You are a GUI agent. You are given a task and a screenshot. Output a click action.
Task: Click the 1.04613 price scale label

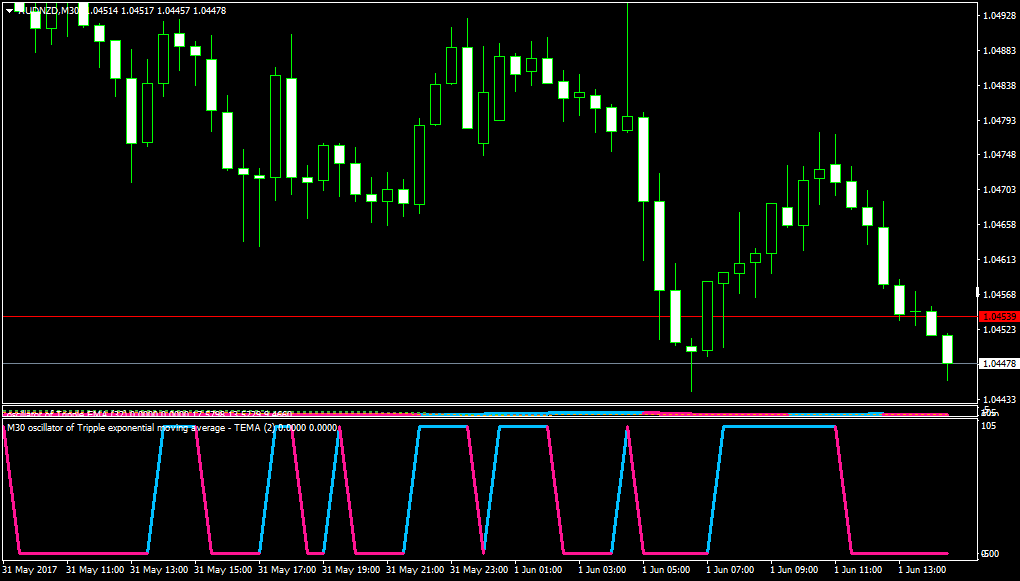(1000, 260)
